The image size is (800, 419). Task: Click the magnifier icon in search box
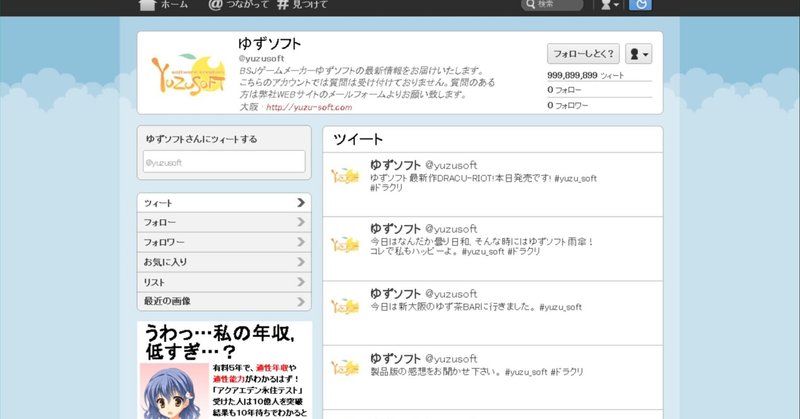click(531, 4)
